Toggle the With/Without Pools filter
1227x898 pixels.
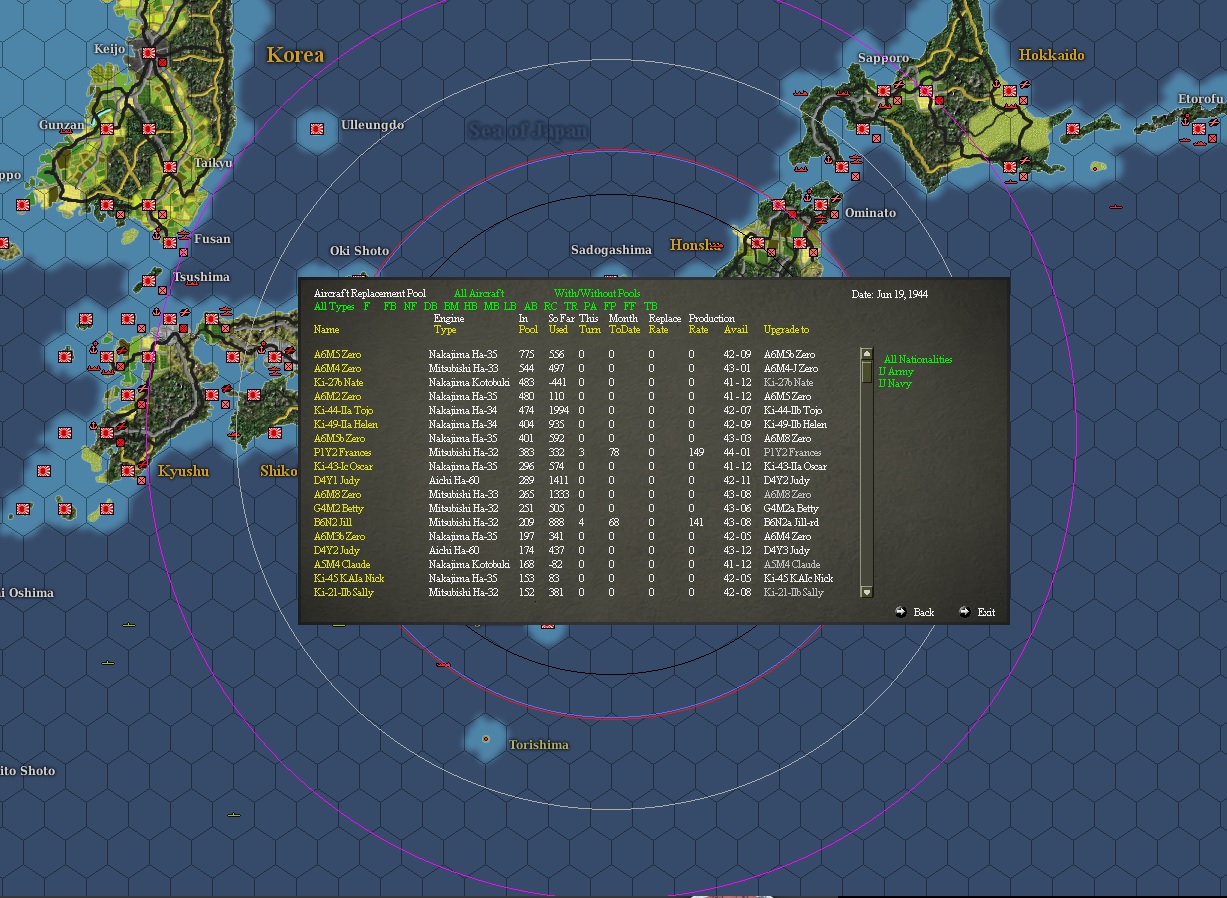click(597, 293)
